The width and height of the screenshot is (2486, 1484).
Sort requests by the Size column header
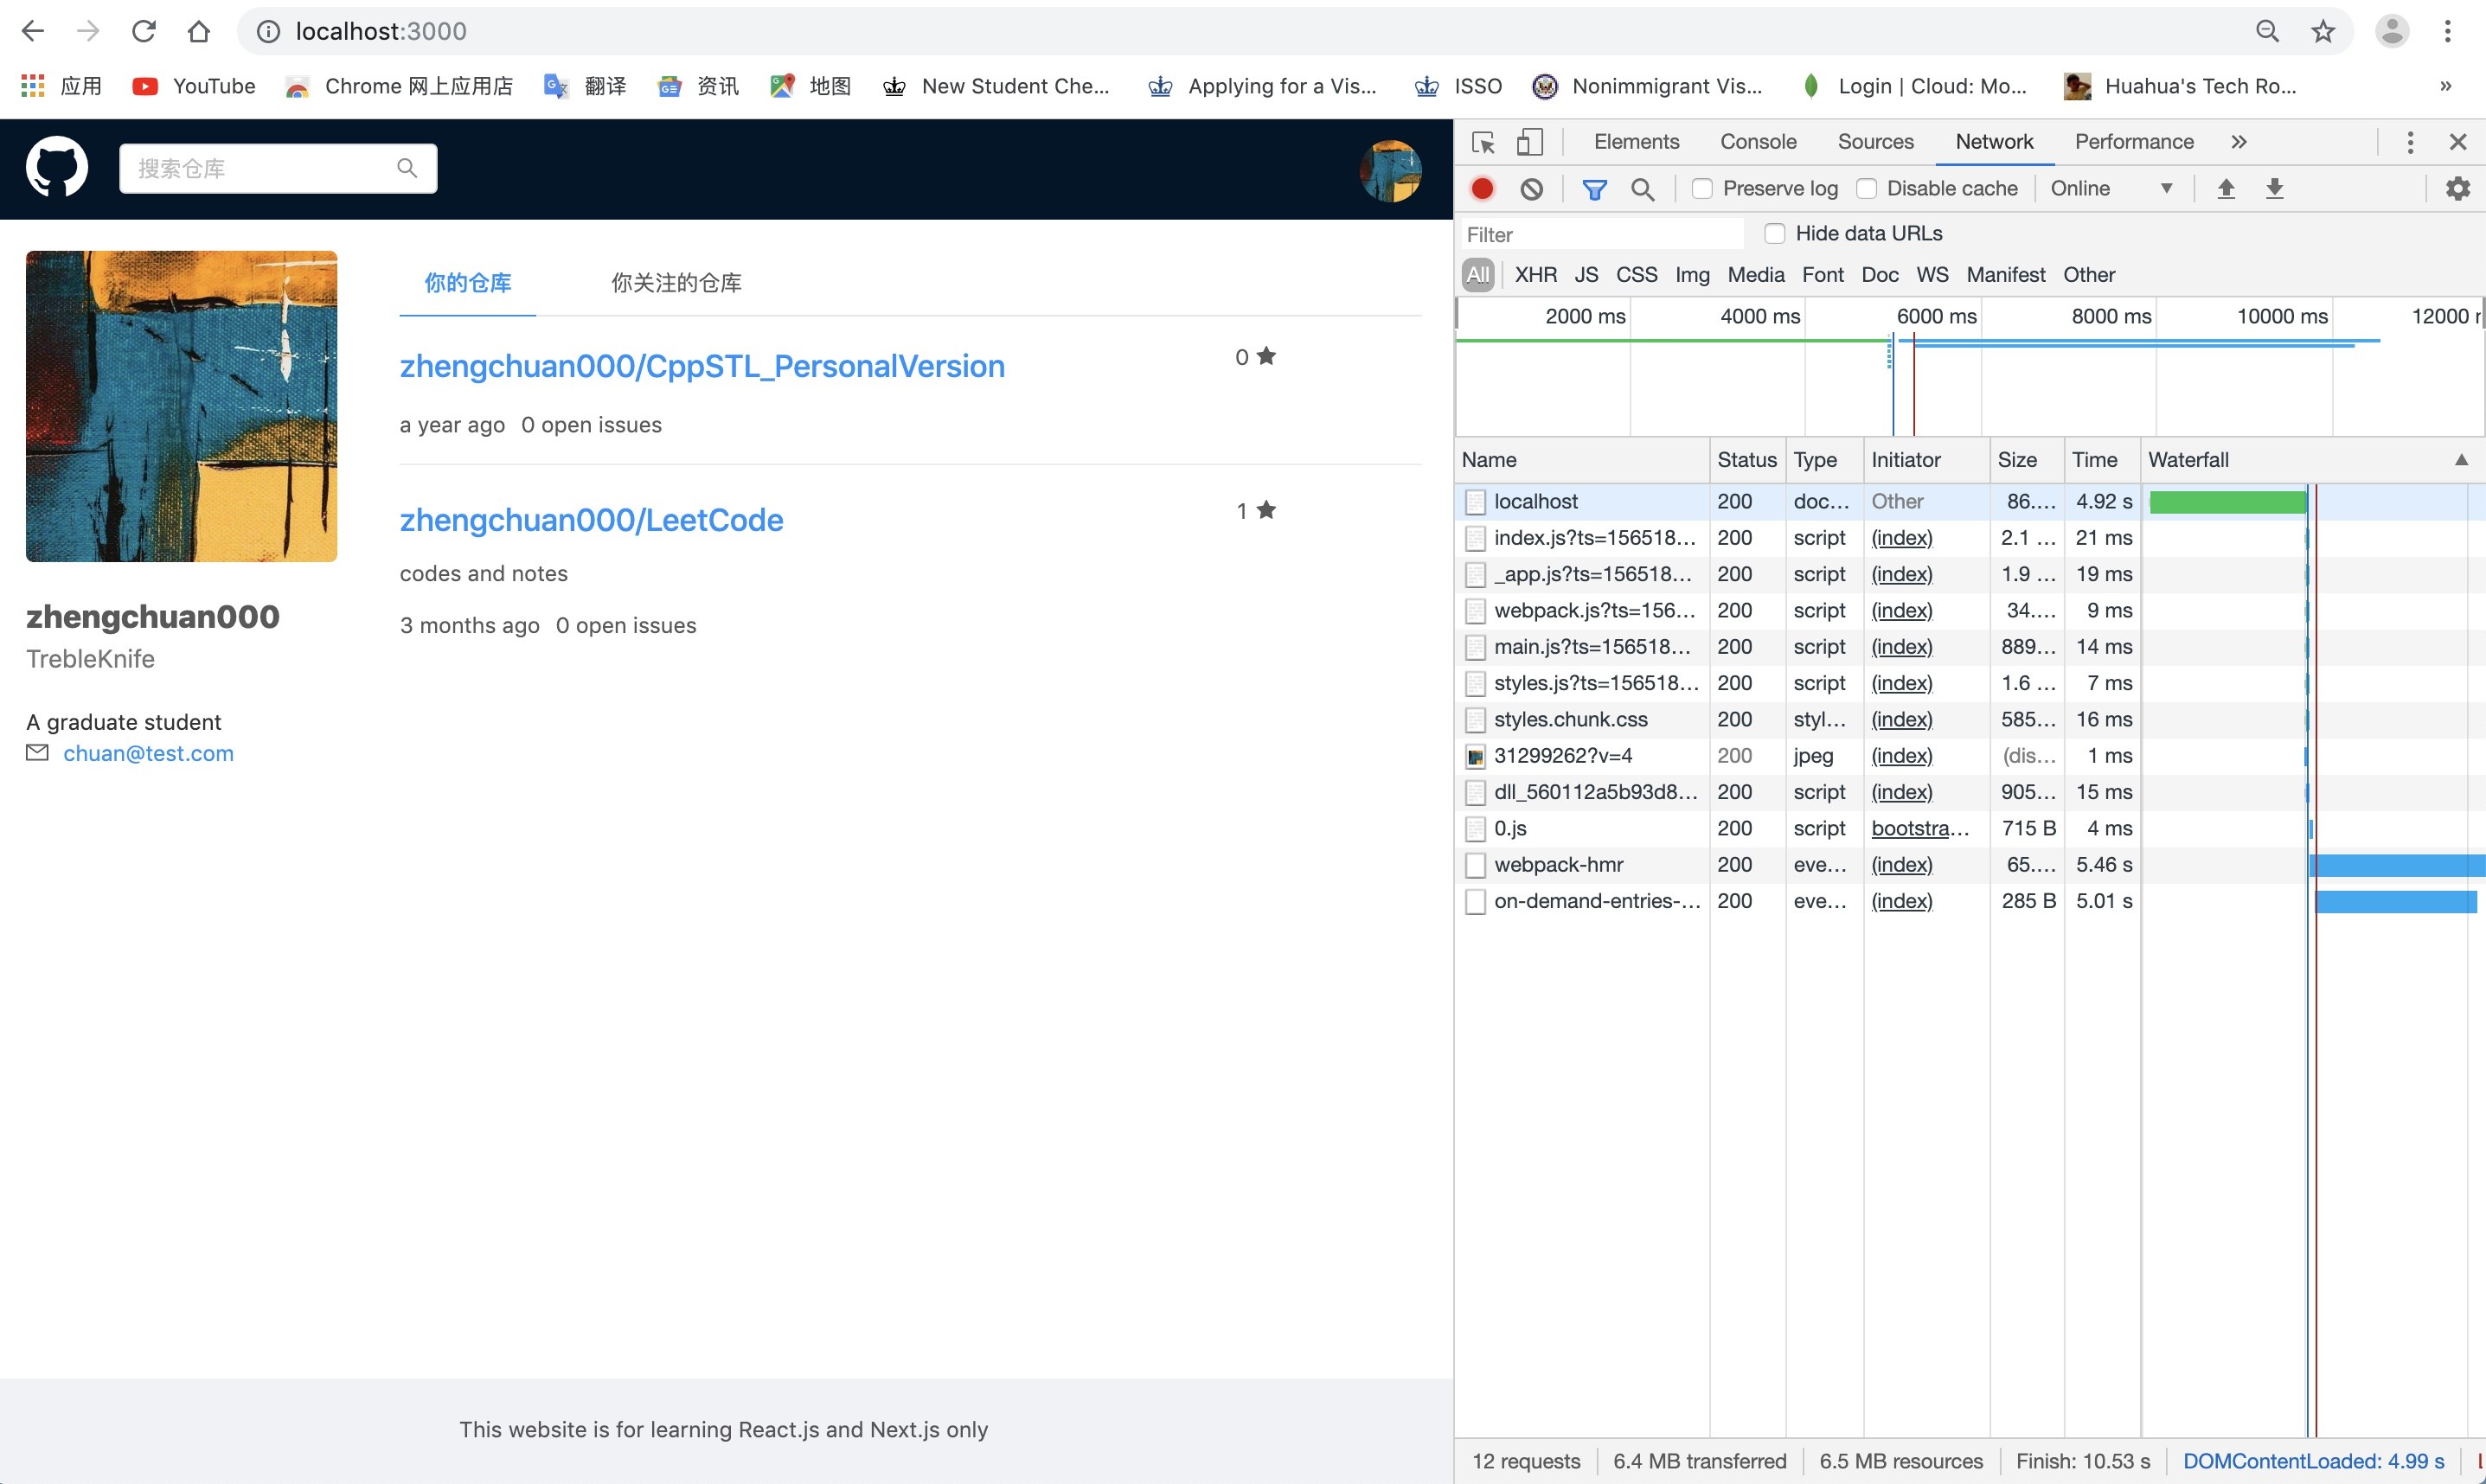(2025, 460)
